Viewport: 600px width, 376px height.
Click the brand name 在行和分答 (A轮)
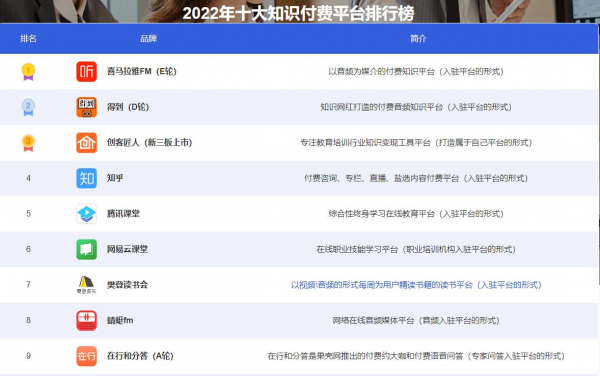140,356
